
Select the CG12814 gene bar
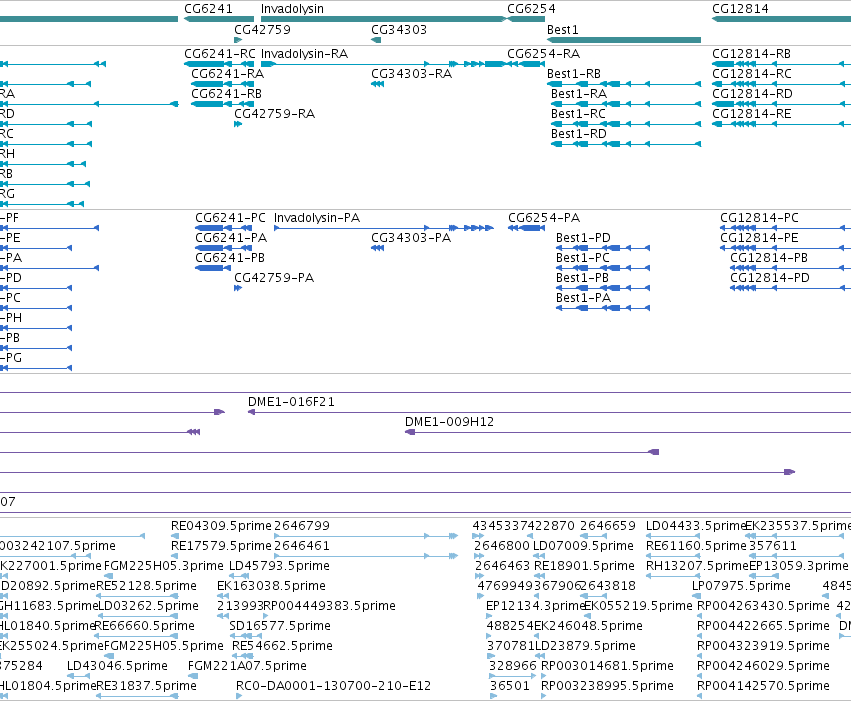(782, 19)
